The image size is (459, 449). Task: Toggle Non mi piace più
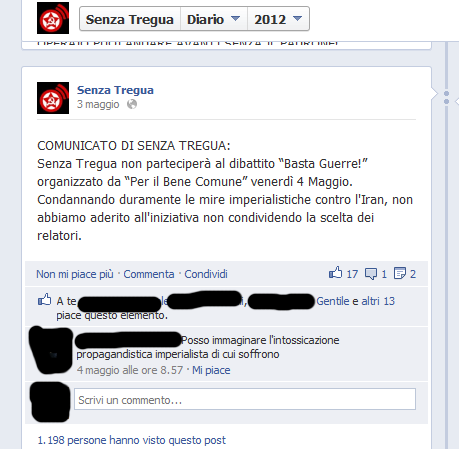pyautogui.click(x=75, y=274)
